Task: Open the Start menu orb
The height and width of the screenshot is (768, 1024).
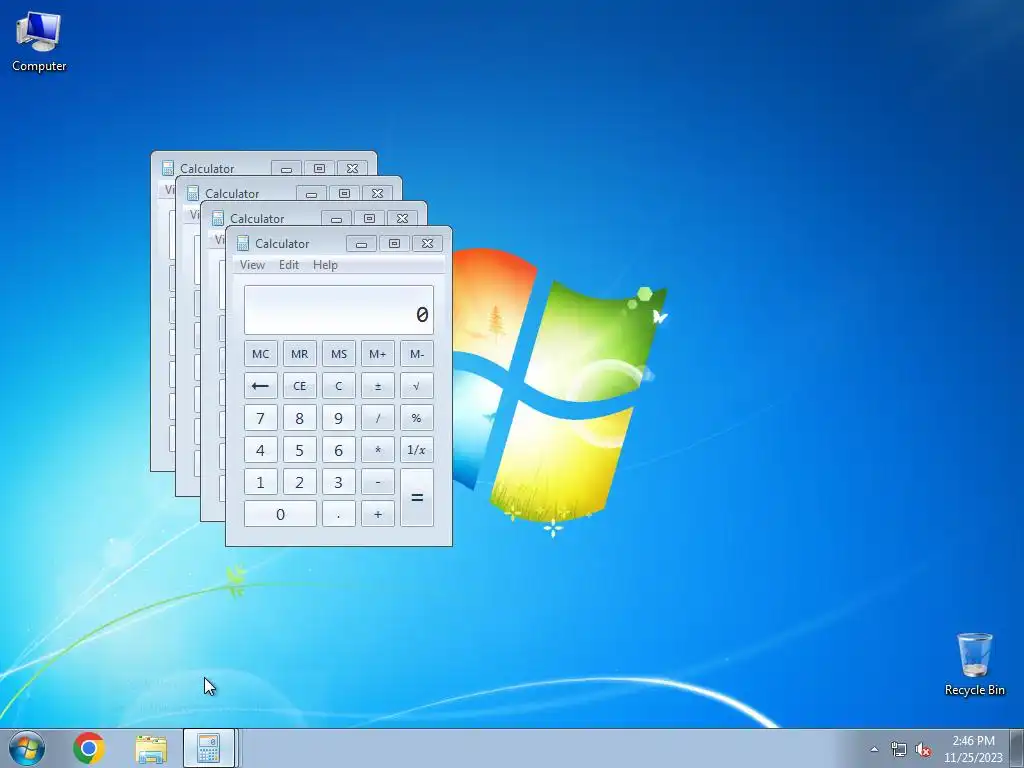Action: pyautogui.click(x=27, y=748)
